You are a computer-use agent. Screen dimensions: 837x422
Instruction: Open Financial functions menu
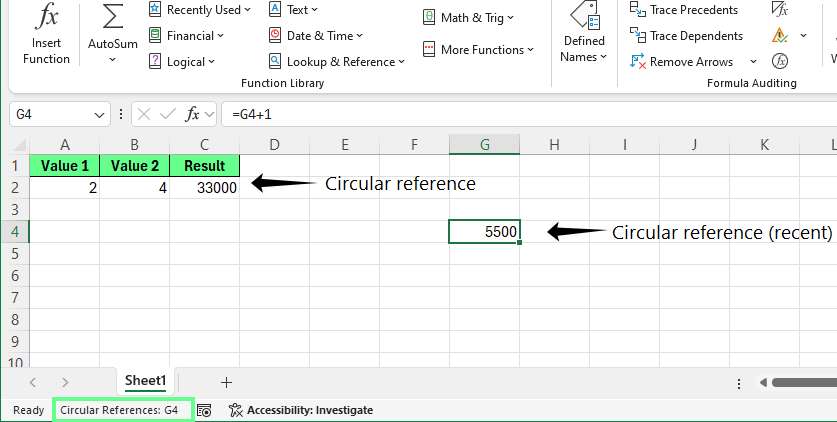pos(186,36)
